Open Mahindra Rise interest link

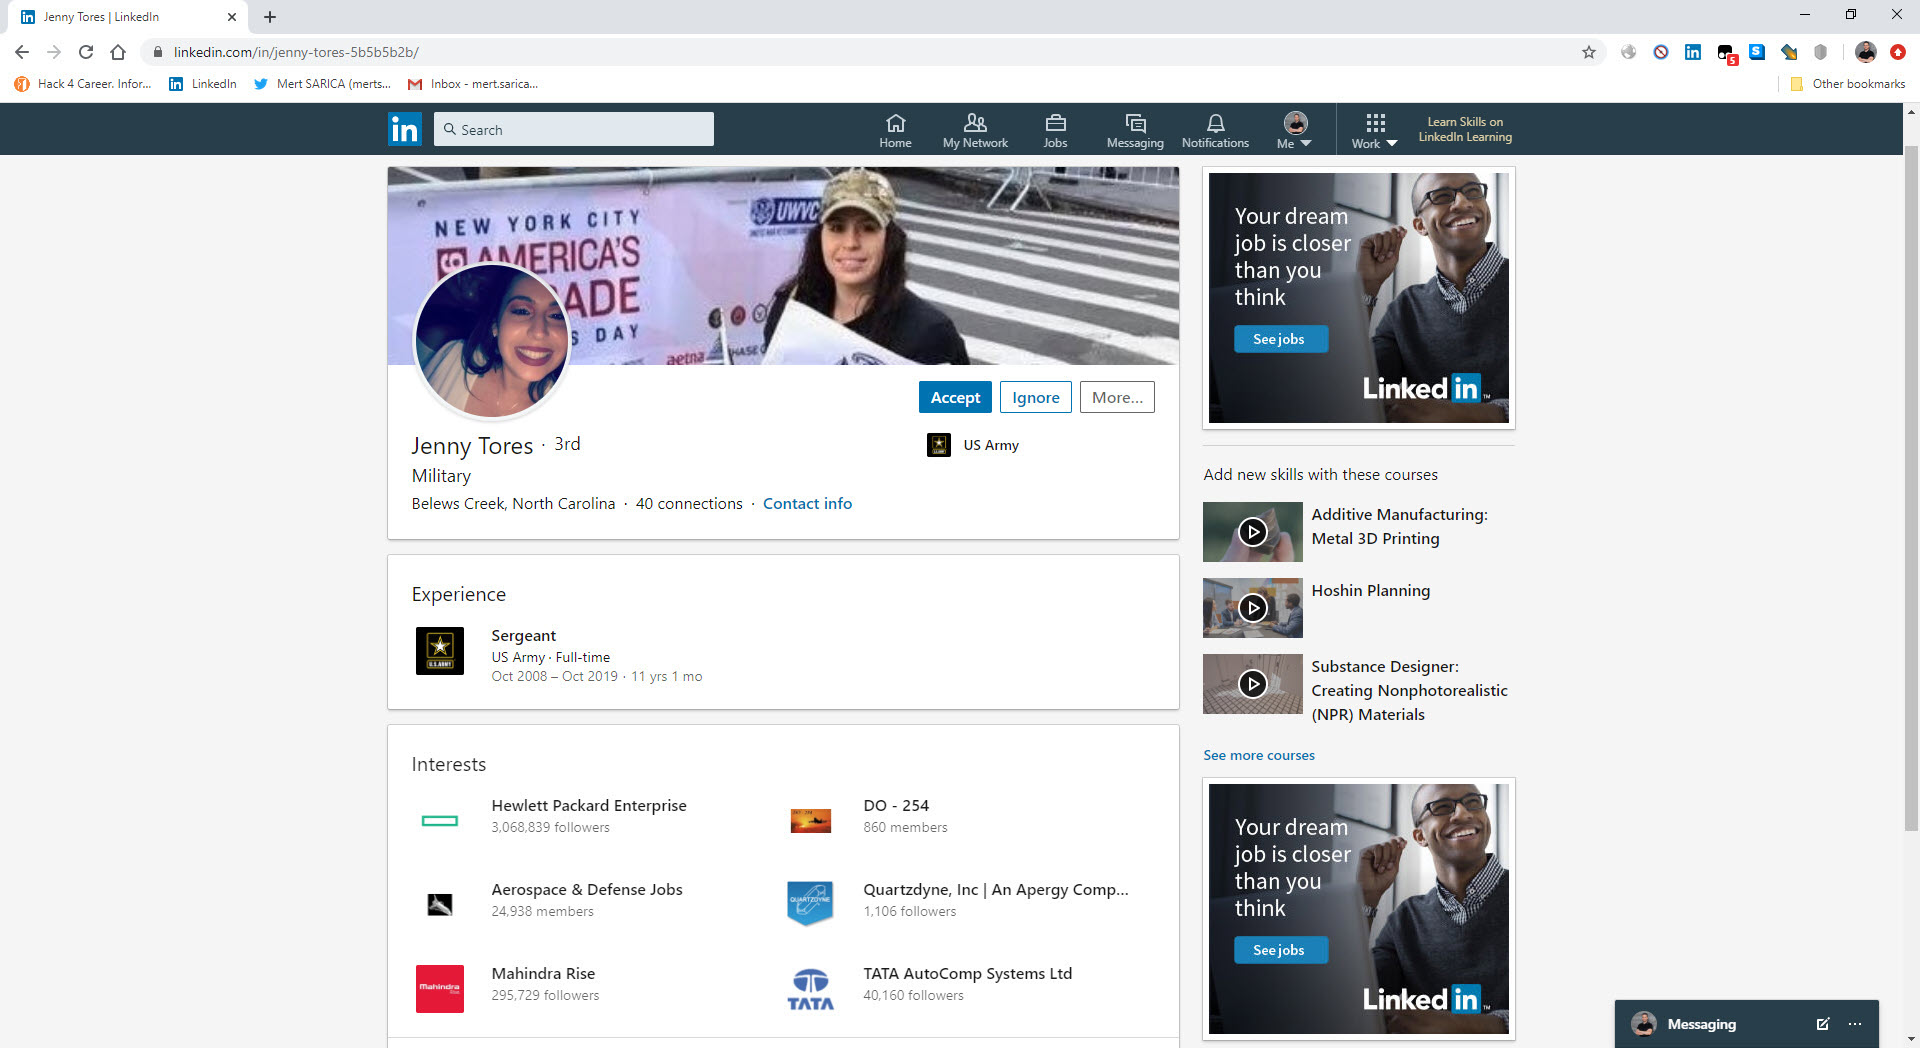(x=543, y=973)
